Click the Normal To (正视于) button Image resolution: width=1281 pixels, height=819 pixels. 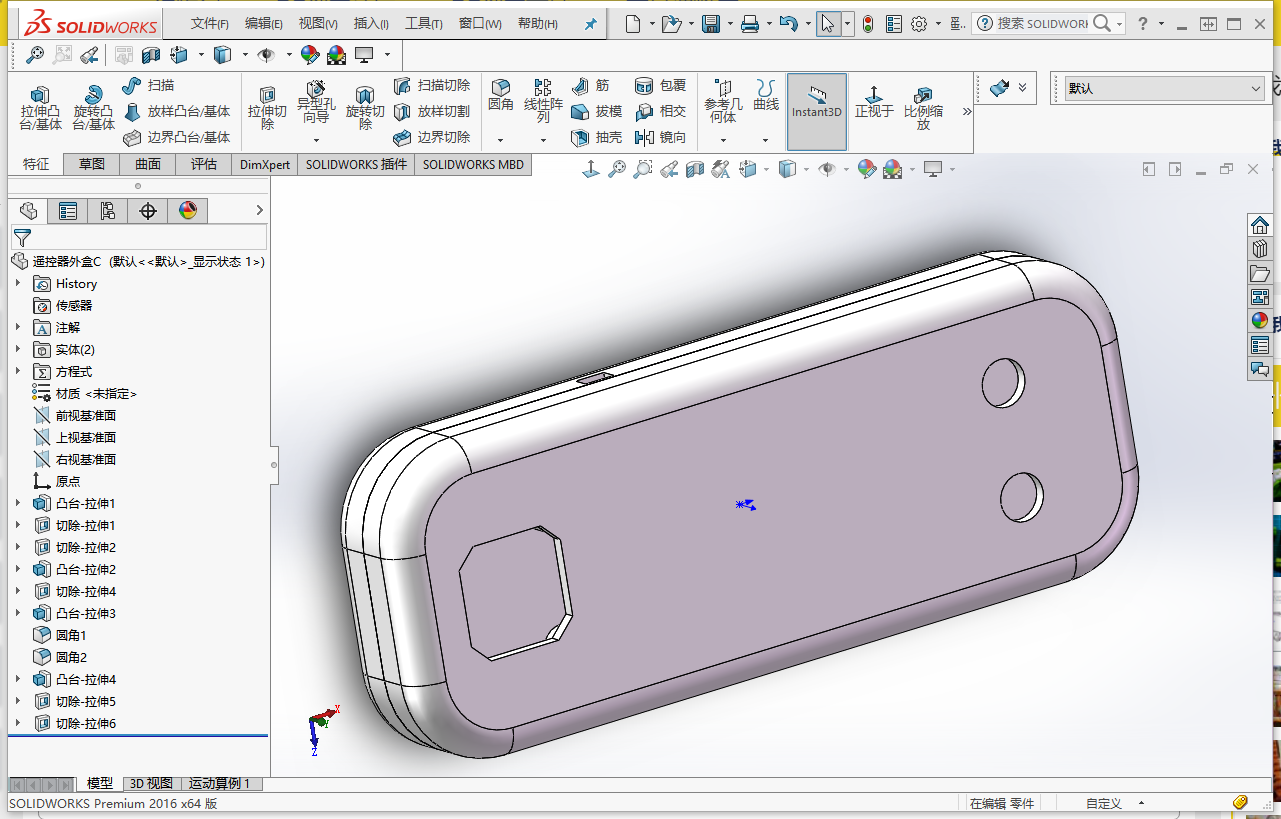[x=874, y=102]
